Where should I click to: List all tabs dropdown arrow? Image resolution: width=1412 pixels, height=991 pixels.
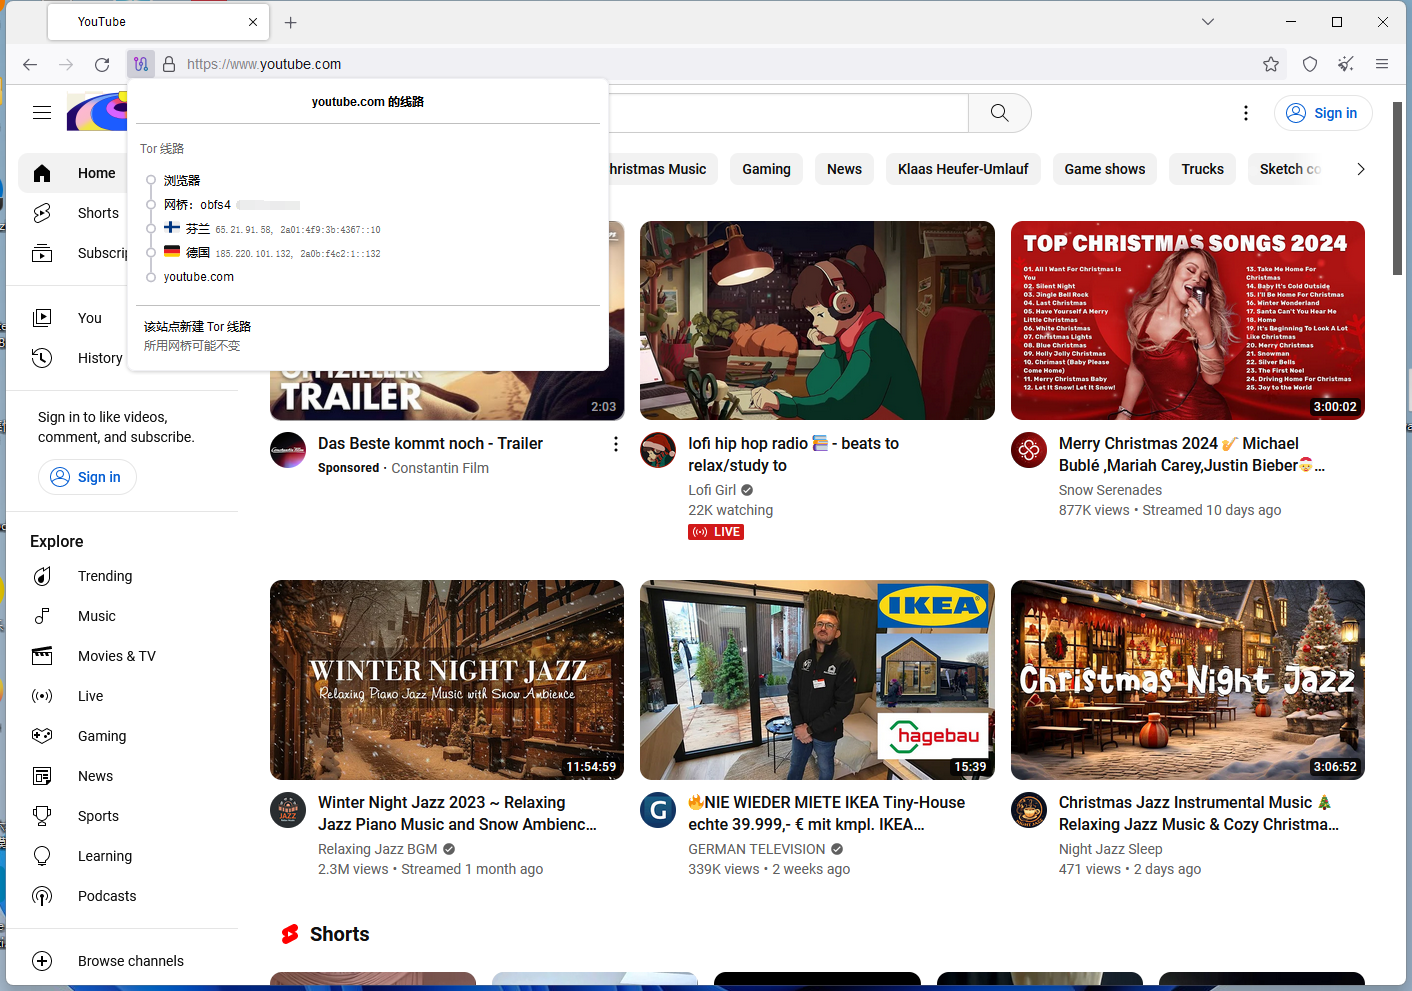[x=1208, y=22]
